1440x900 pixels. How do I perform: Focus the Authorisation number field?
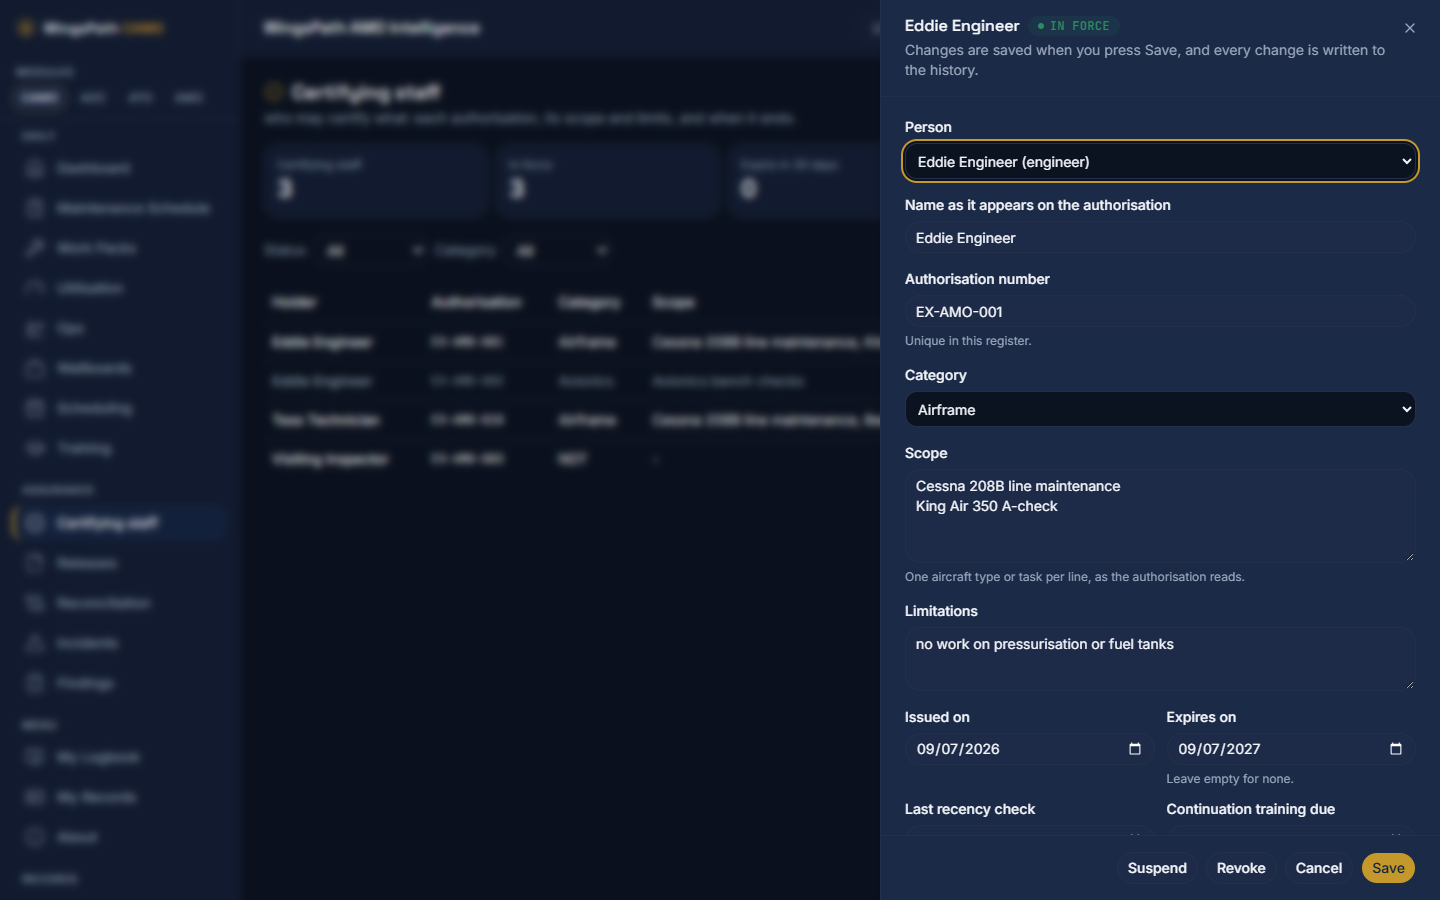[1160, 312]
